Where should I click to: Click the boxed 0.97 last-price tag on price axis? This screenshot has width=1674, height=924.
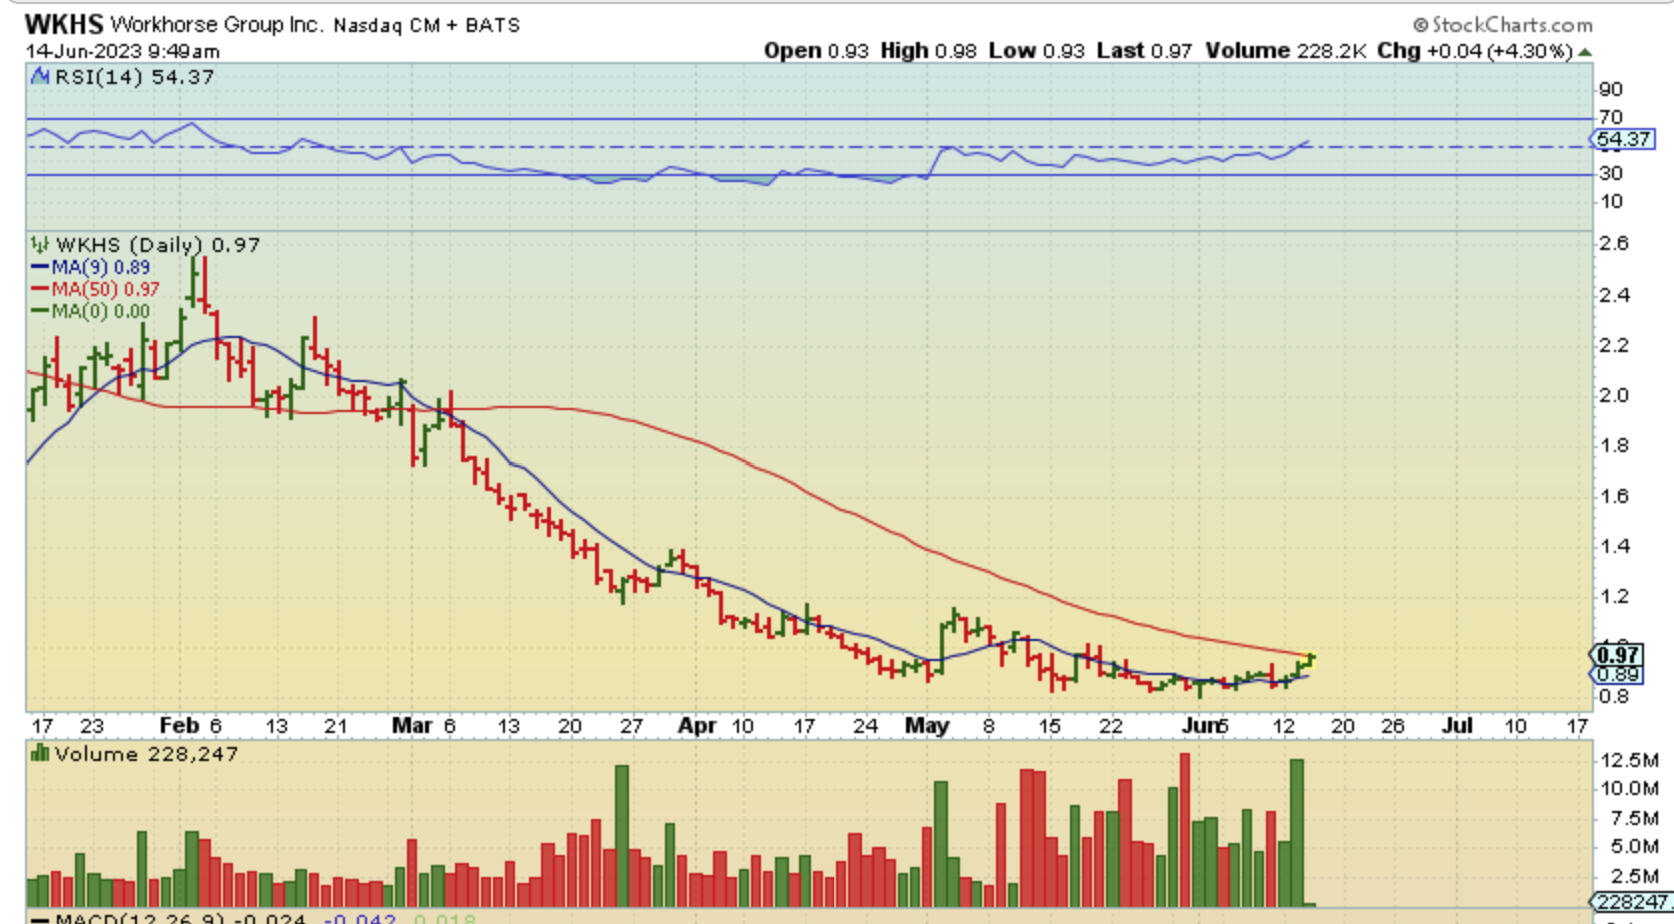tap(1617, 656)
